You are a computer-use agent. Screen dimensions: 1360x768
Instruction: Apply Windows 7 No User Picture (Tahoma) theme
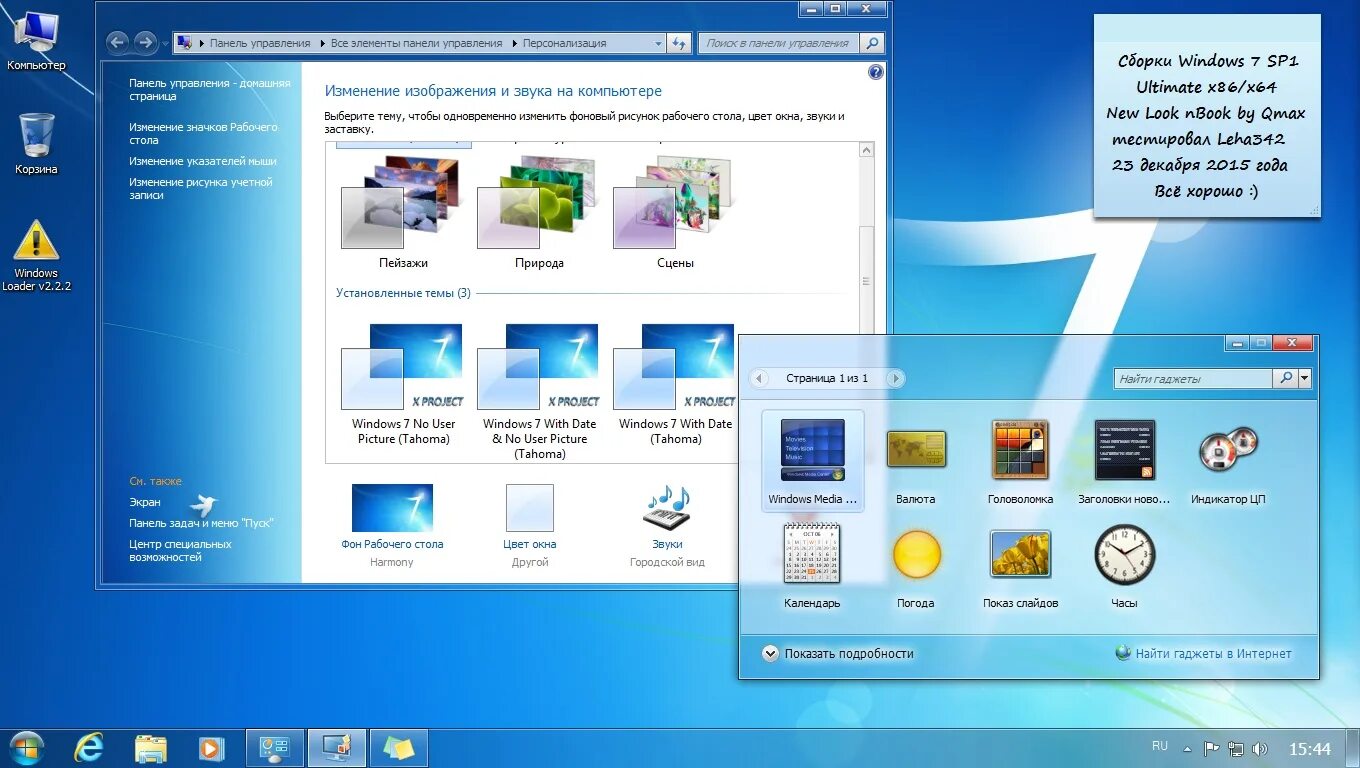point(403,385)
